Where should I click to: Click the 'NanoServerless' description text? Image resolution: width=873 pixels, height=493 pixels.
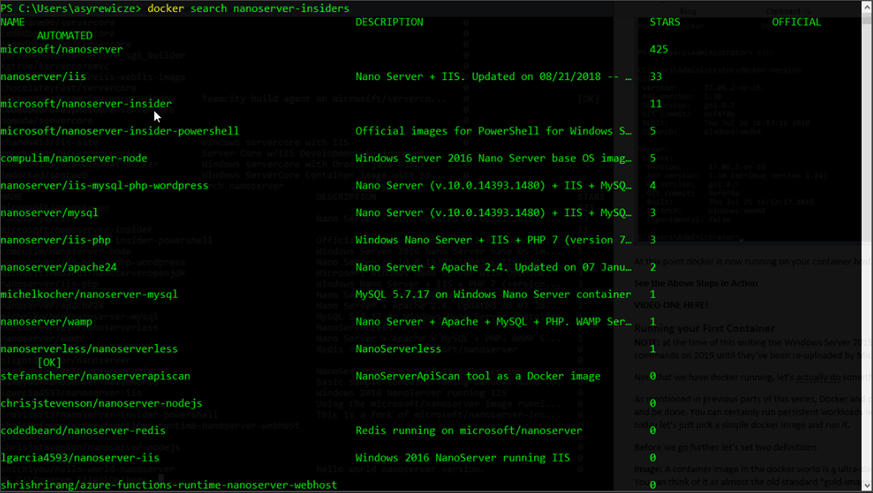tap(399, 349)
